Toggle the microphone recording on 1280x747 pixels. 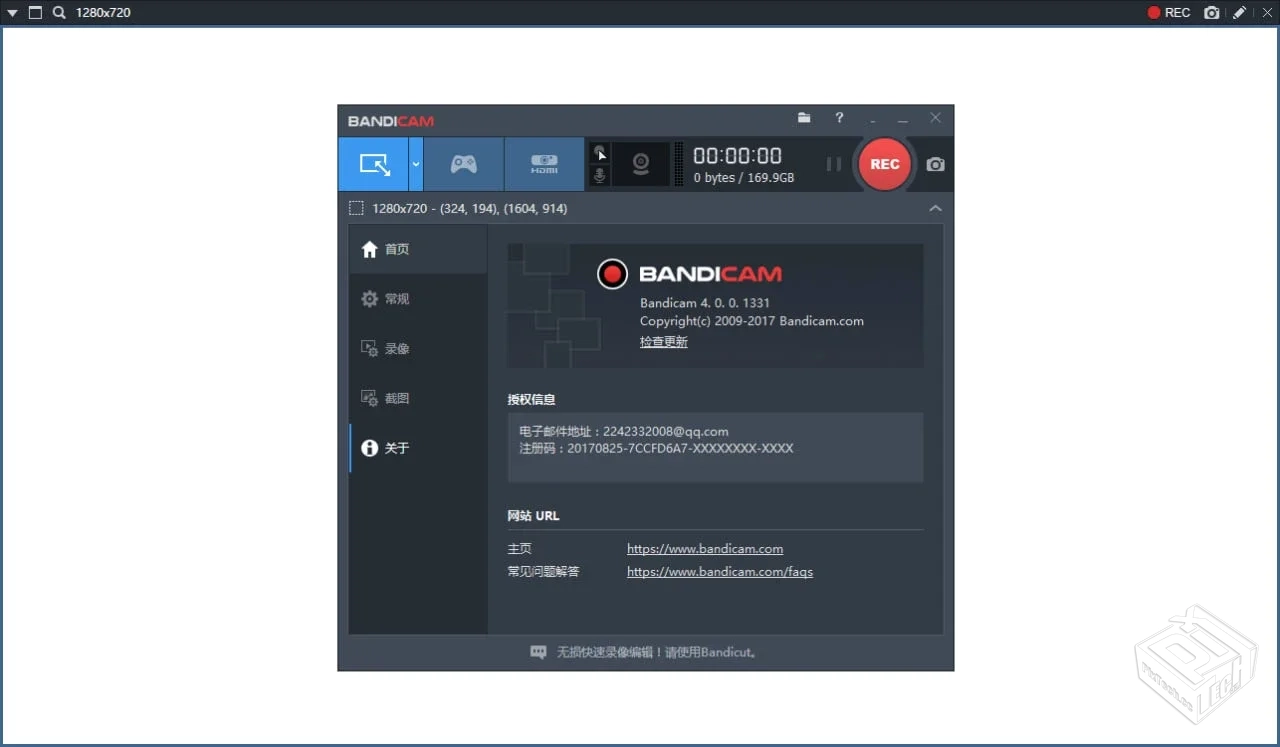point(599,175)
